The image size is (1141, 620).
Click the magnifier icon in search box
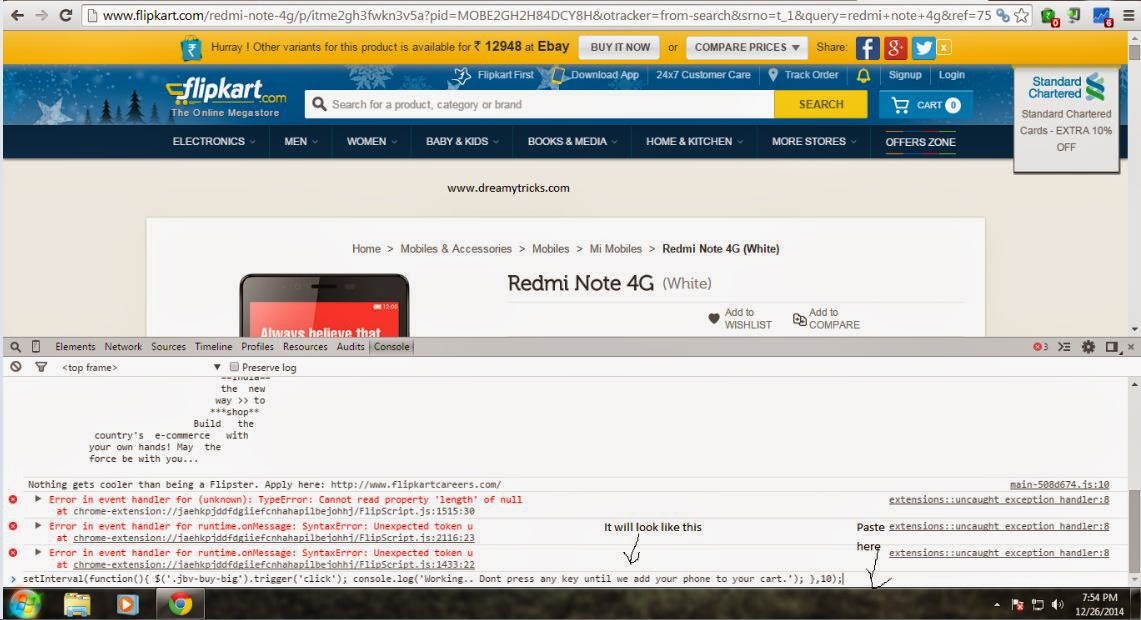click(319, 104)
